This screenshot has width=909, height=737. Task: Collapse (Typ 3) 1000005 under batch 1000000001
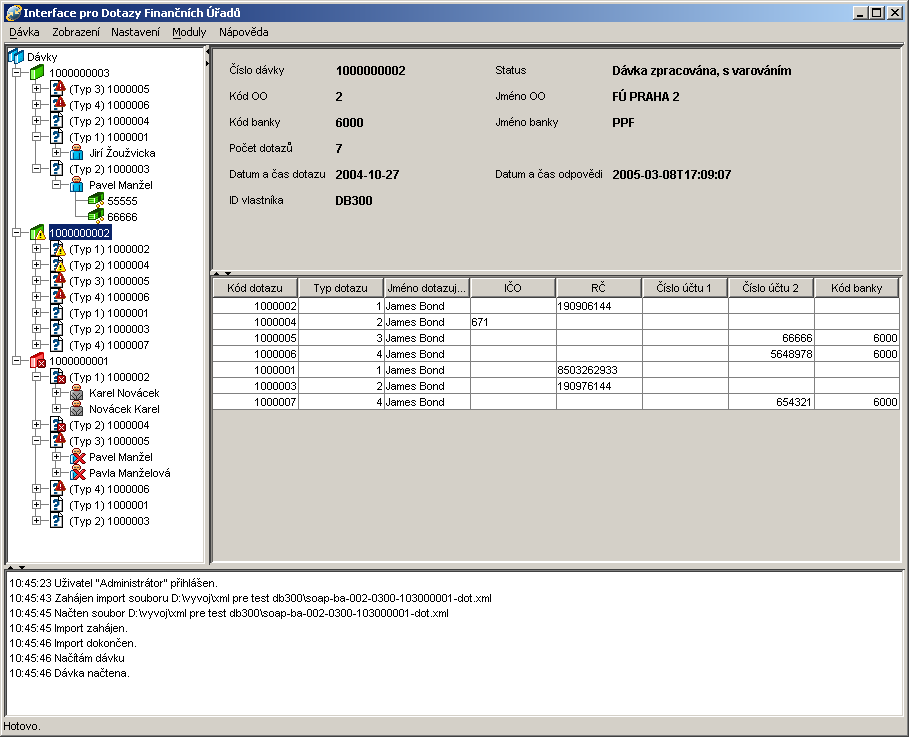coord(37,441)
